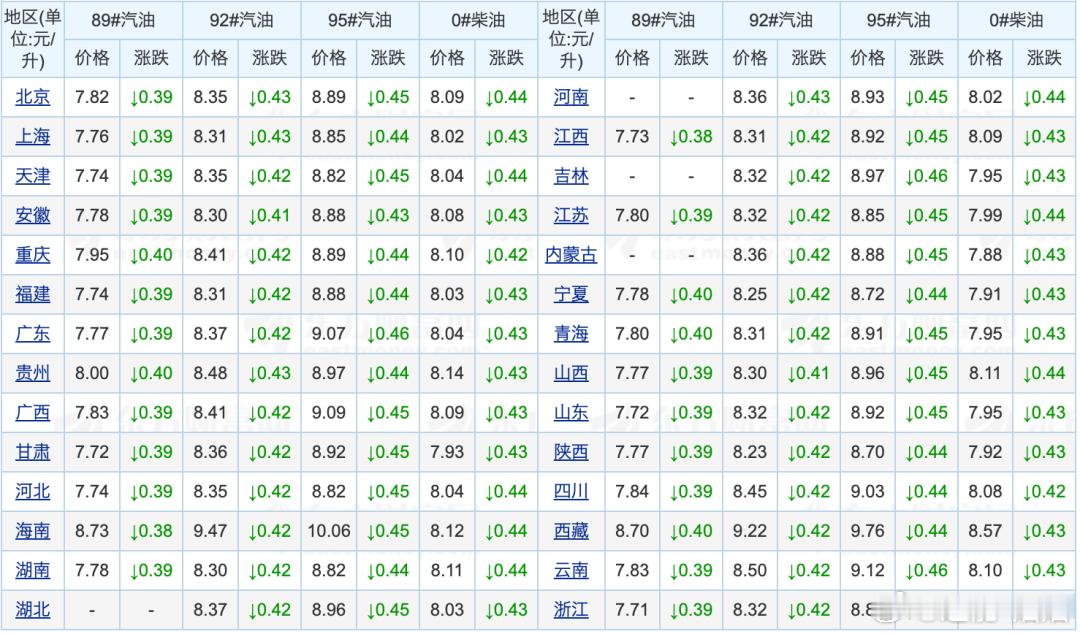Open the 湖南 region link
This screenshot has height=634, width=1080.
pyautogui.click(x=32, y=571)
